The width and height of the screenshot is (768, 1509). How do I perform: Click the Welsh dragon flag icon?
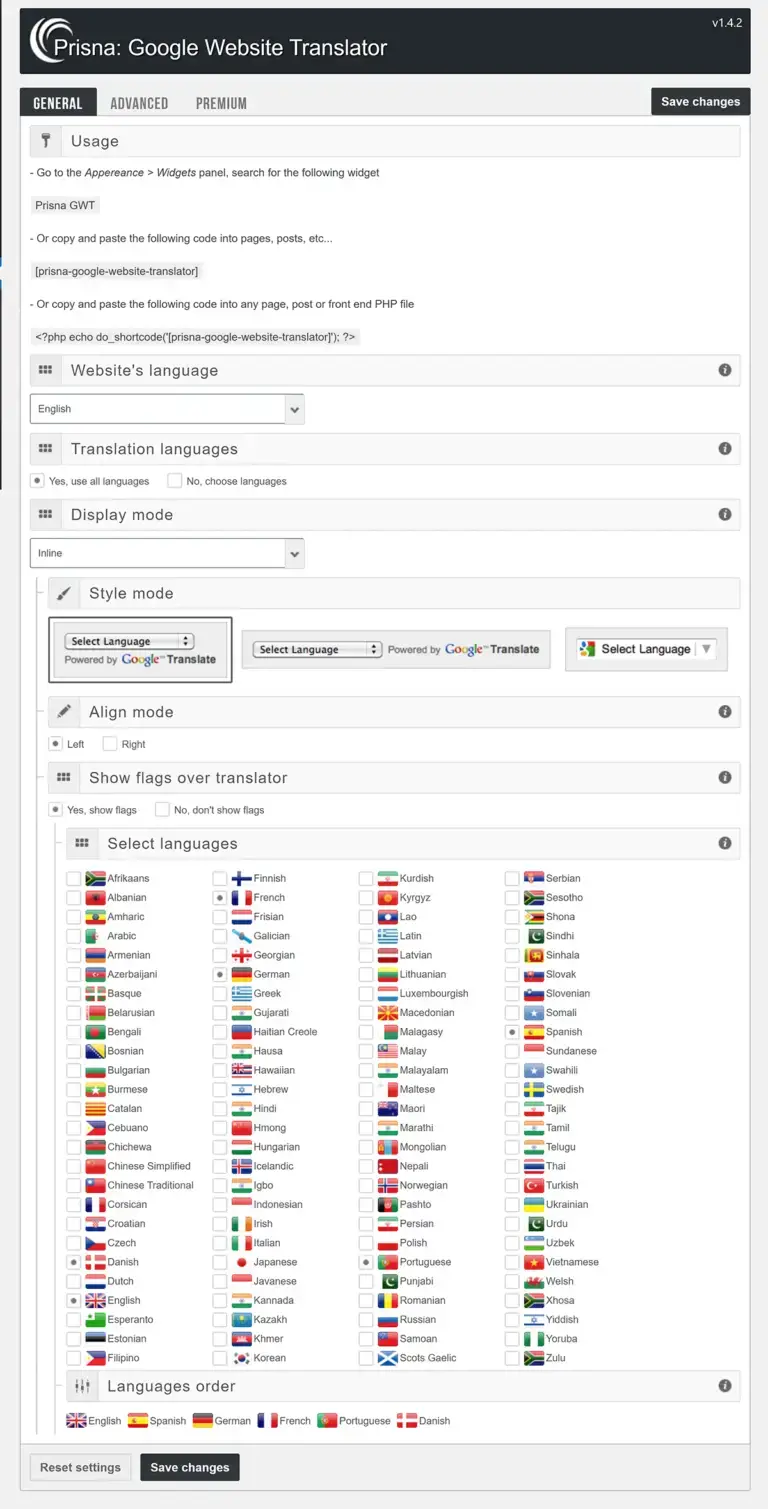coord(534,1281)
